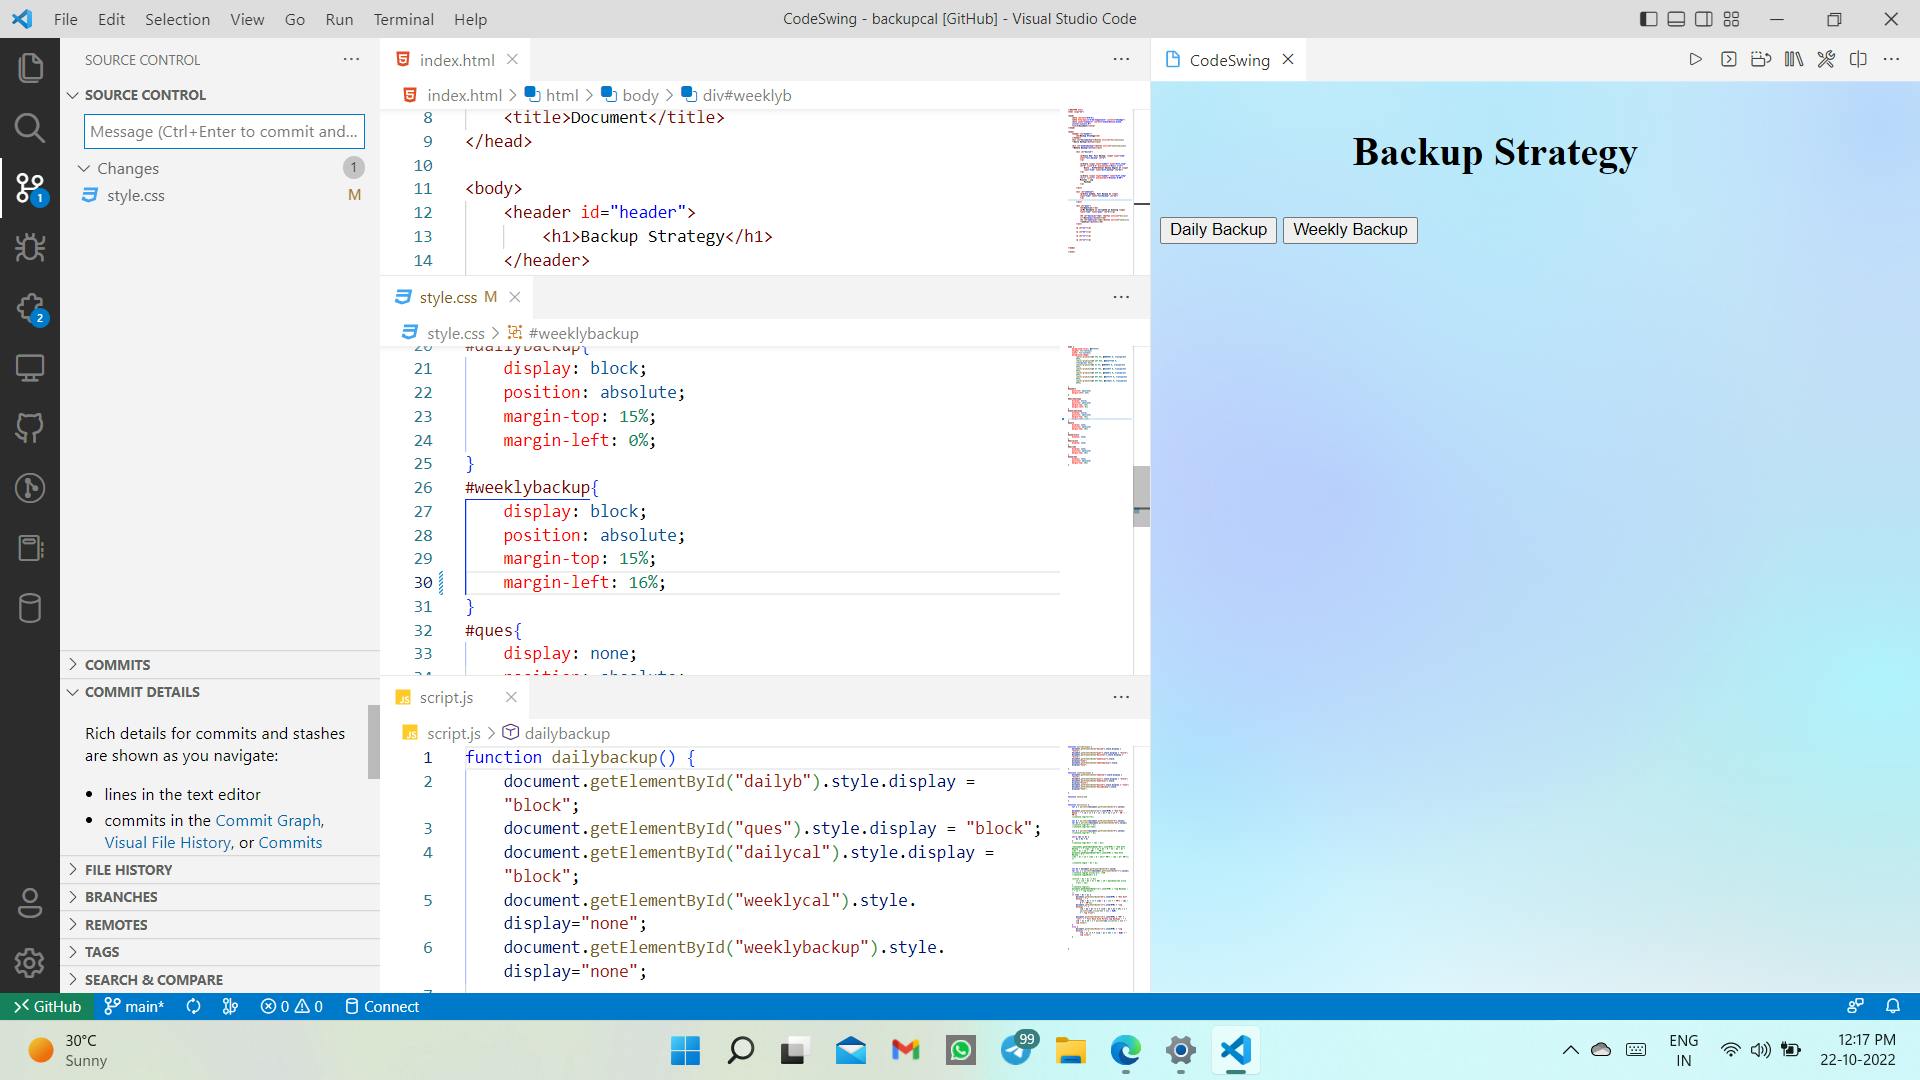Click the commit message input field

pyautogui.click(x=224, y=132)
